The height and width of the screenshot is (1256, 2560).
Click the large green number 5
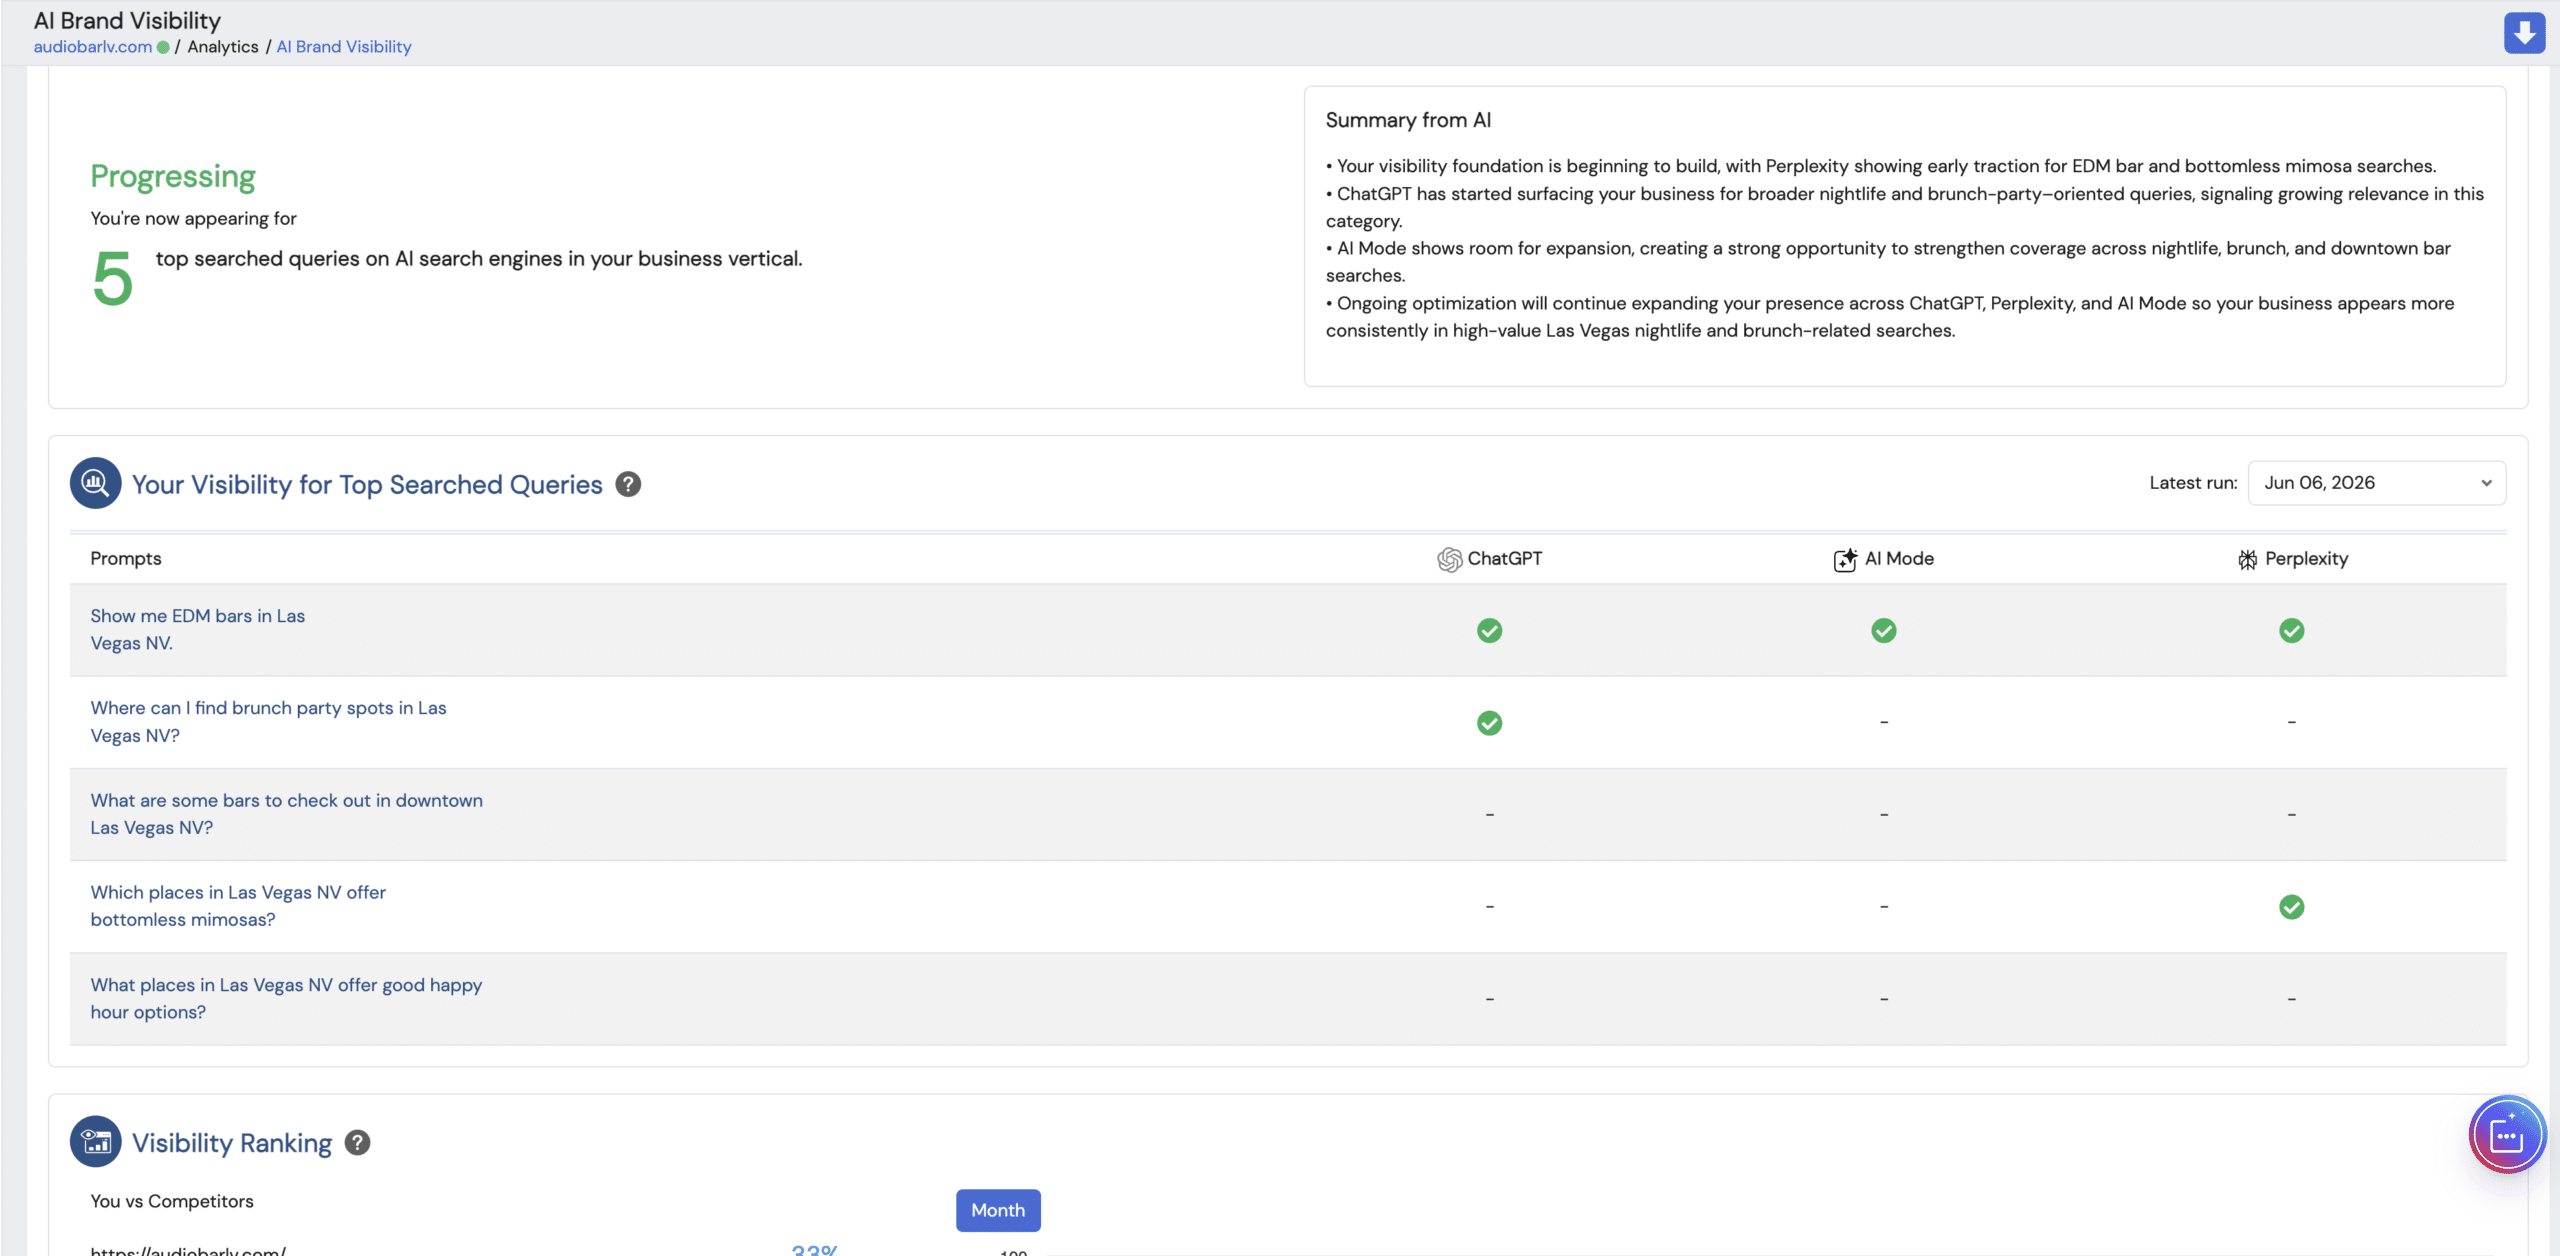pyautogui.click(x=112, y=279)
